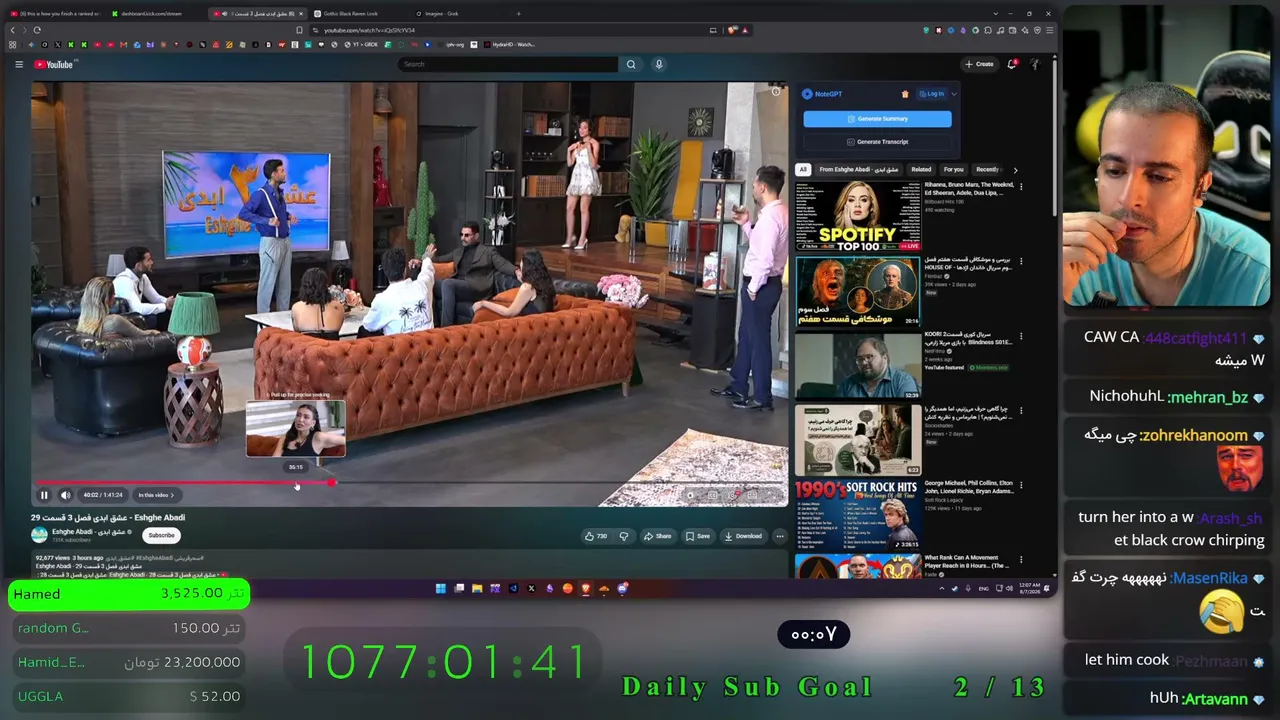Reload the page

point(37,30)
